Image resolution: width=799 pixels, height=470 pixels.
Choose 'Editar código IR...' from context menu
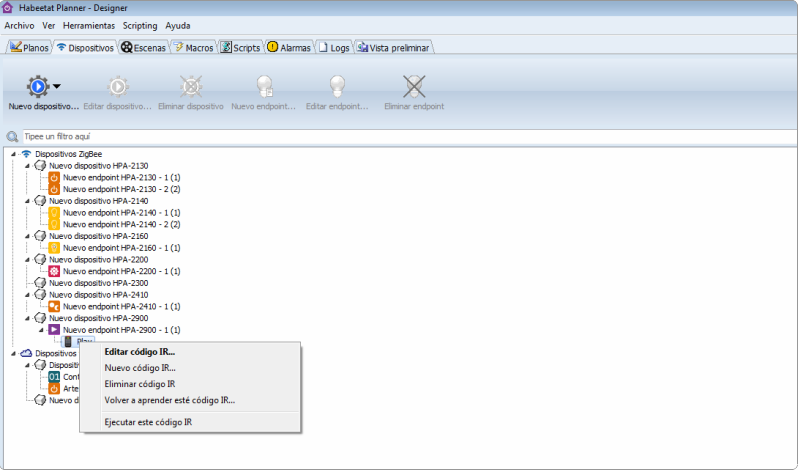coord(190,352)
